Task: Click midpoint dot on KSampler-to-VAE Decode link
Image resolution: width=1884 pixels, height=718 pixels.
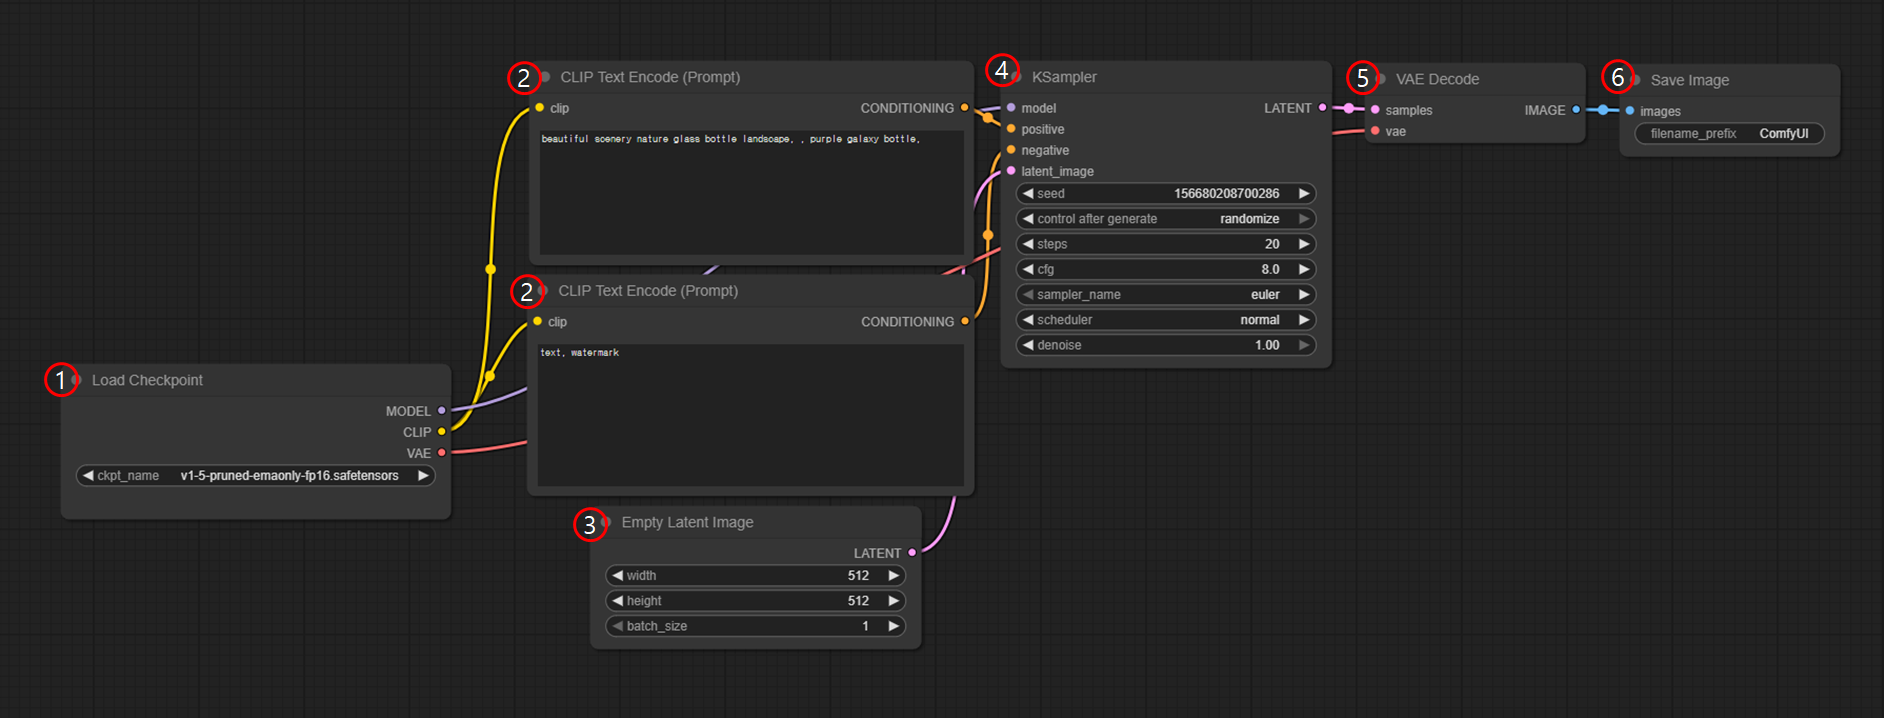Action: pyautogui.click(x=1349, y=108)
